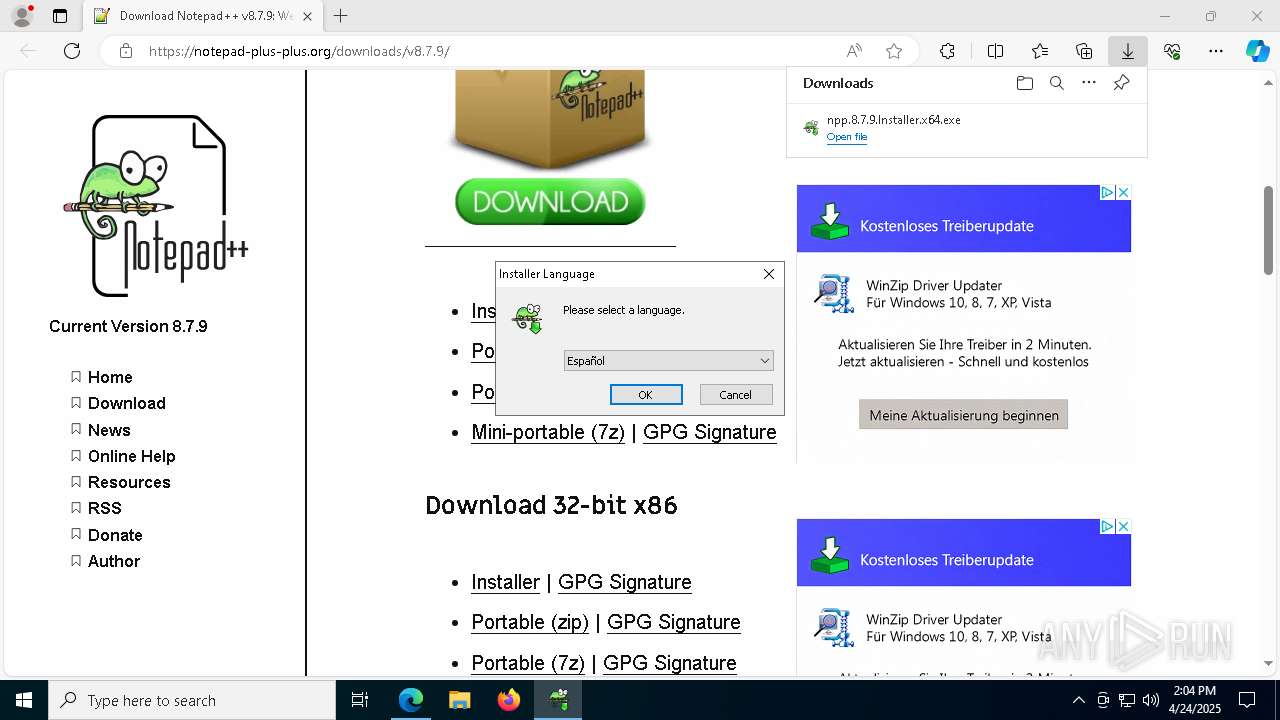Open the Favorites list icon
Screen dimensions: 1280x720
coord(1040,51)
